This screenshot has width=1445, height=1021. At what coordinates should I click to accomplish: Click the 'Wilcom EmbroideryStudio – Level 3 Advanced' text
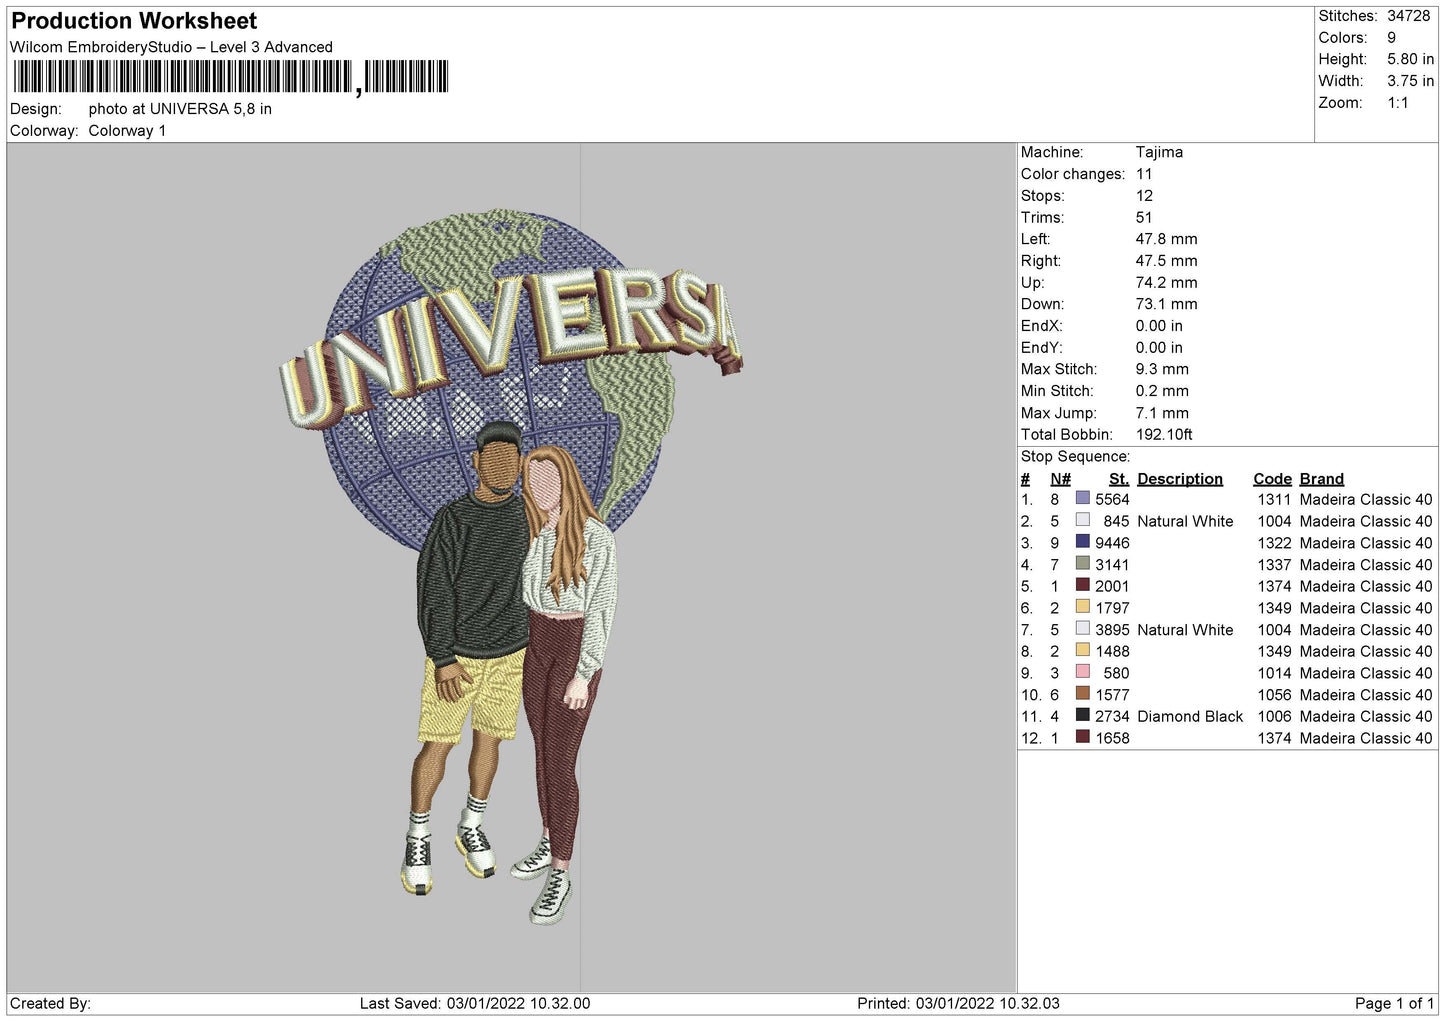[x=171, y=47]
